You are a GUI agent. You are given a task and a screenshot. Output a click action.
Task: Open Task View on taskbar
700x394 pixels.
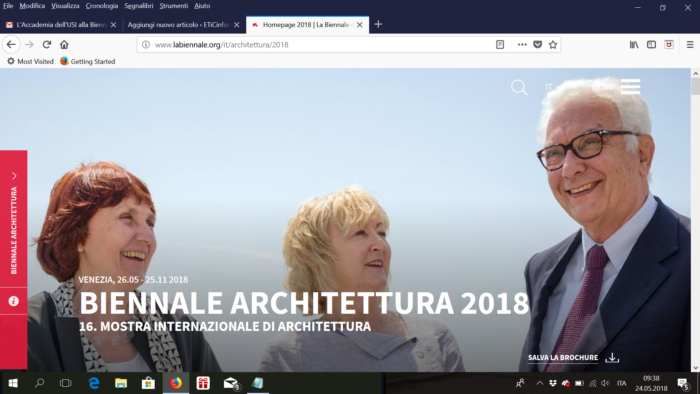[x=66, y=383]
